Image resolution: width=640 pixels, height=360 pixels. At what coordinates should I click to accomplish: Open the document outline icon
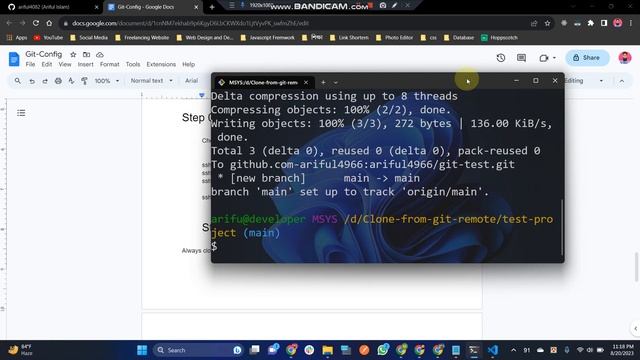21,113
